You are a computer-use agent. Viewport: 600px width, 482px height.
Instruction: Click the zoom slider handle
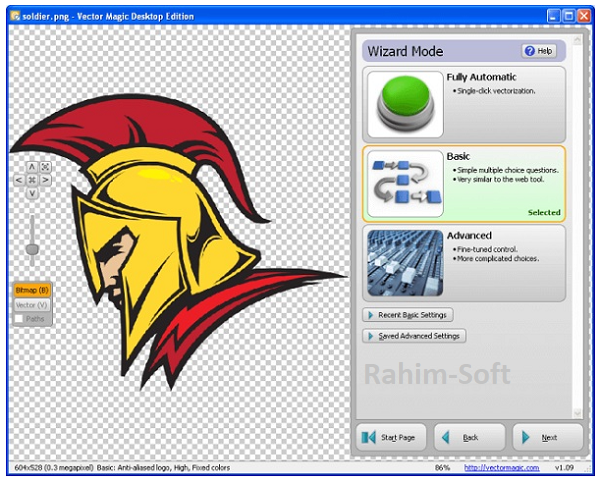(x=32, y=249)
